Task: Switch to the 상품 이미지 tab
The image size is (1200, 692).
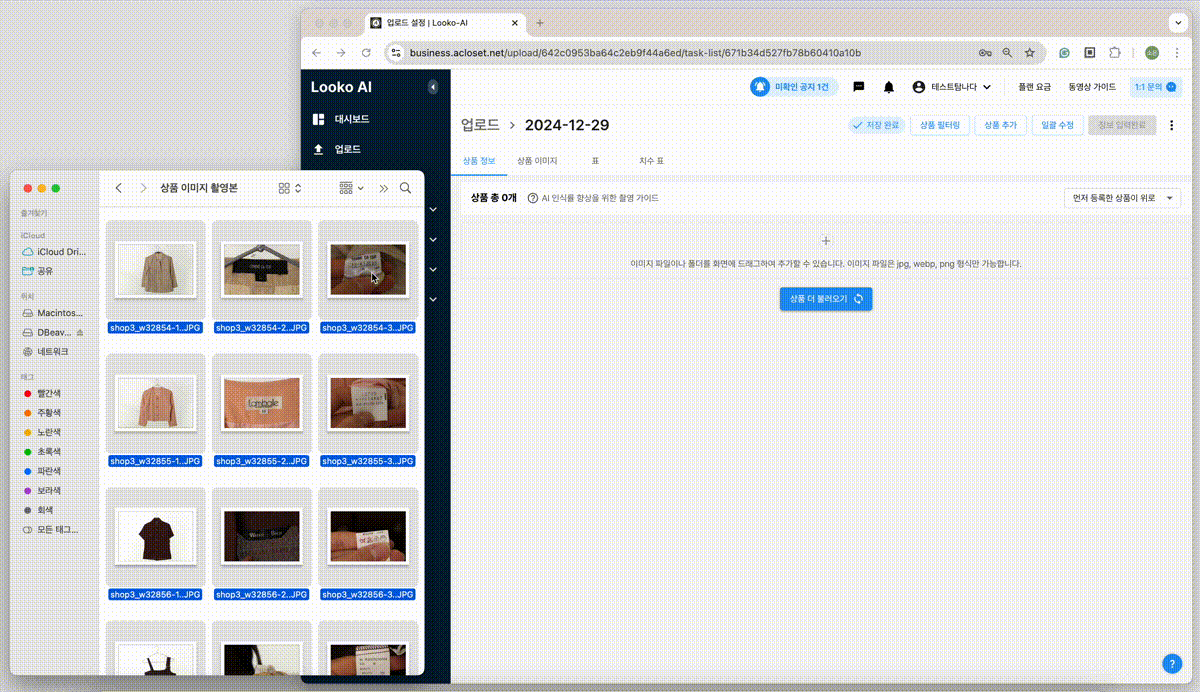Action: pos(537,160)
